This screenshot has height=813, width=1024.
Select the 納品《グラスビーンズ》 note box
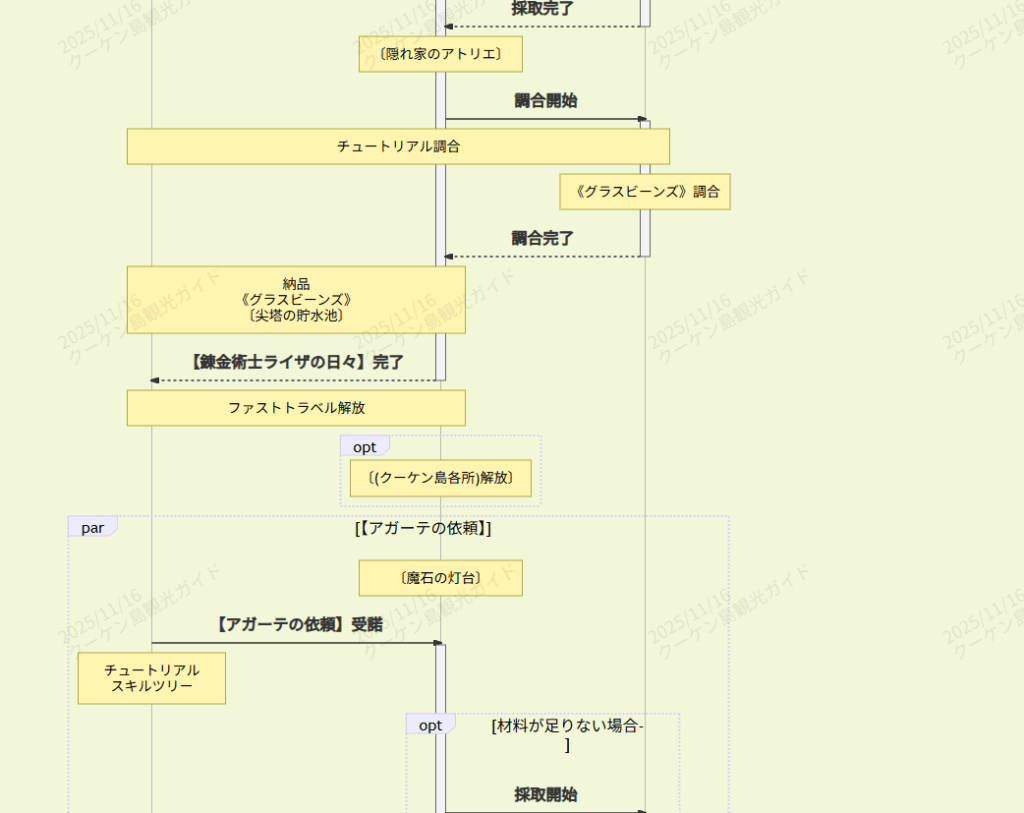pyautogui.click(x=296, y=299)
